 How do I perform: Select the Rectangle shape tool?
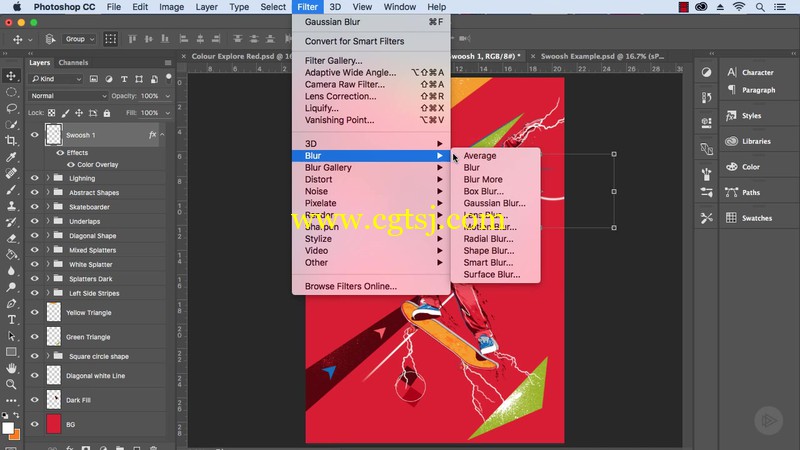[x=11, y=352]
